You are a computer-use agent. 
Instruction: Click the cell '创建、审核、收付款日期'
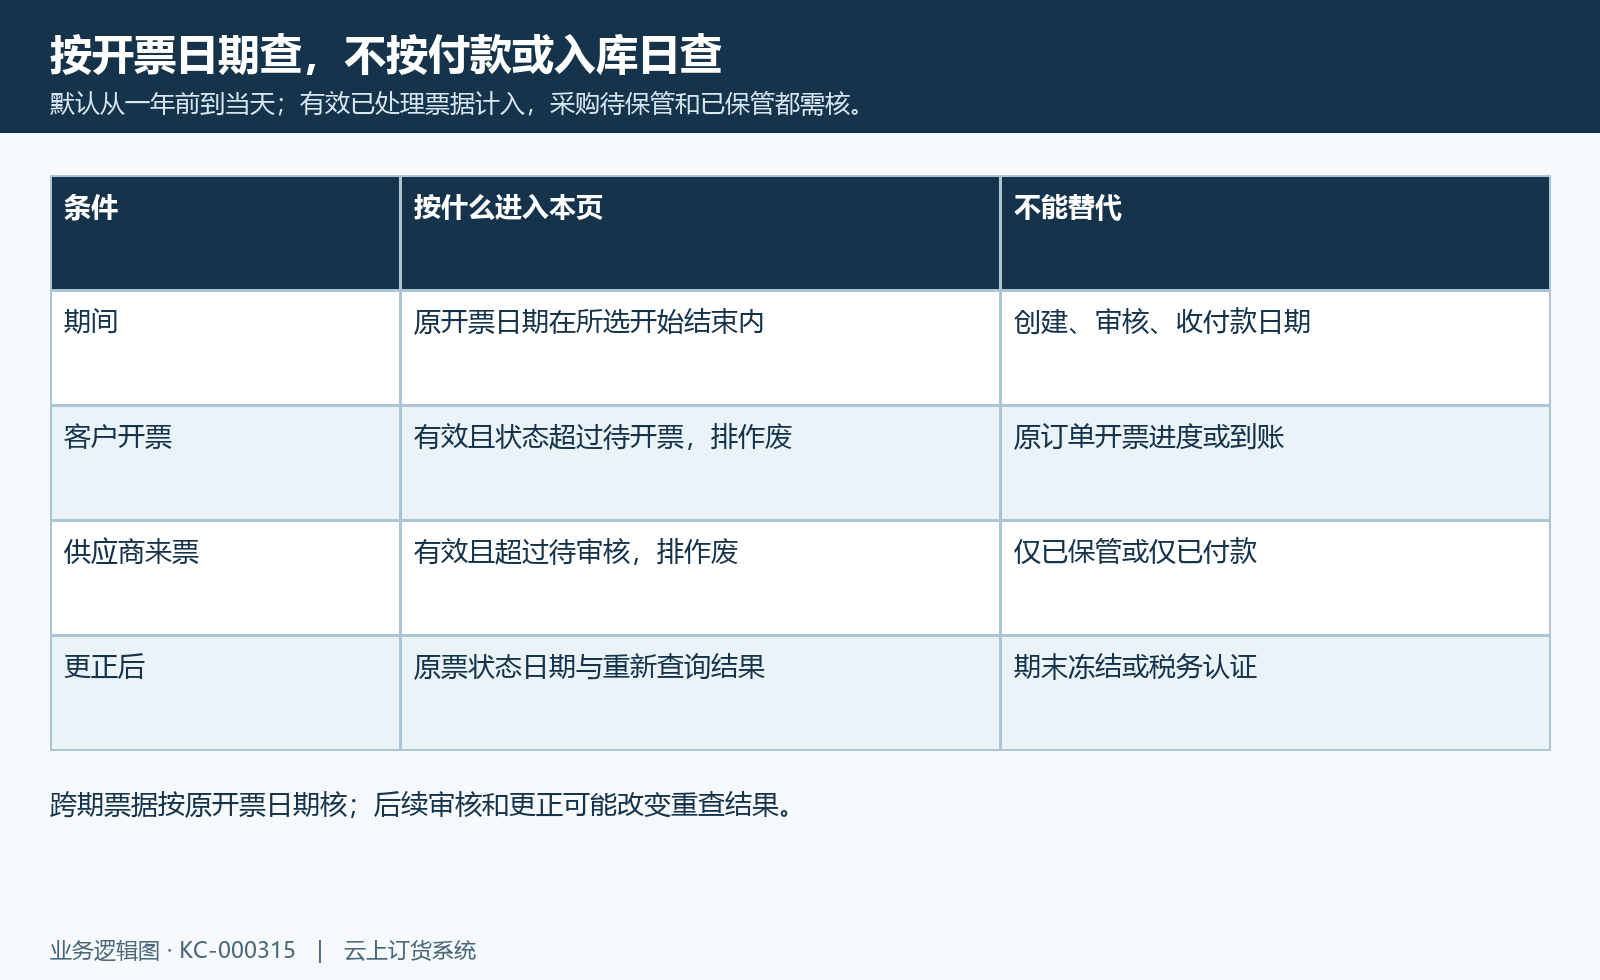(x=1275, y=348)
